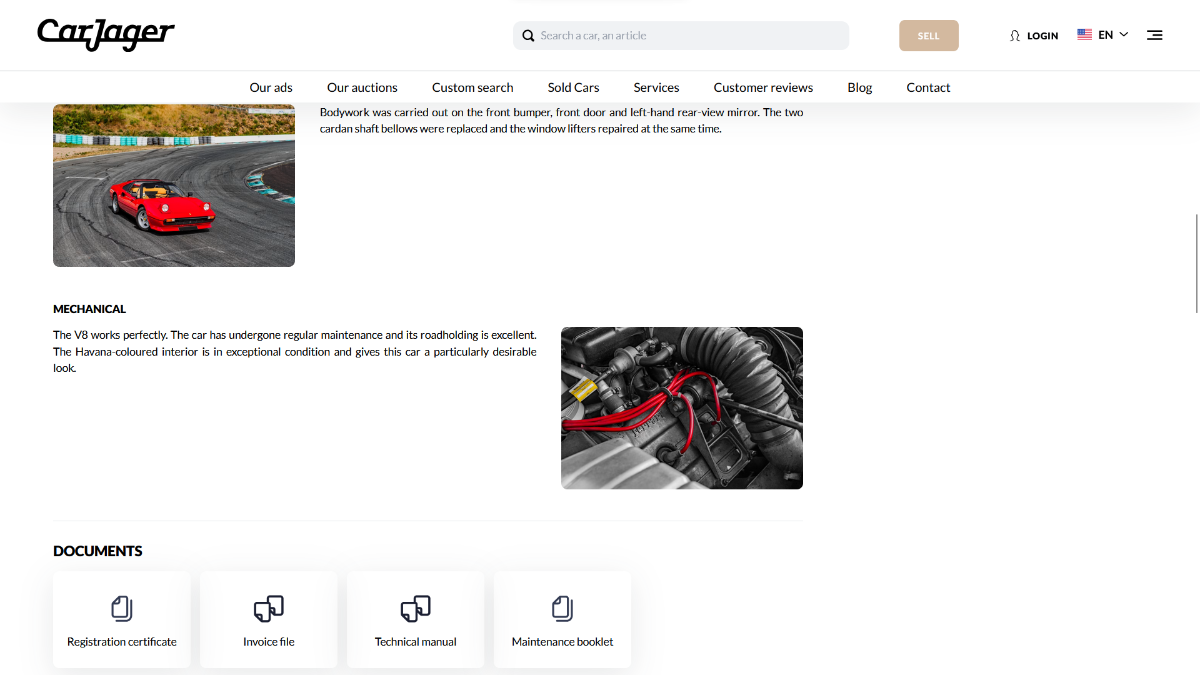This screenshot has height=675, width=1200.
Task: Open the Technical manual document icon
Action: [x=415, y=608]
